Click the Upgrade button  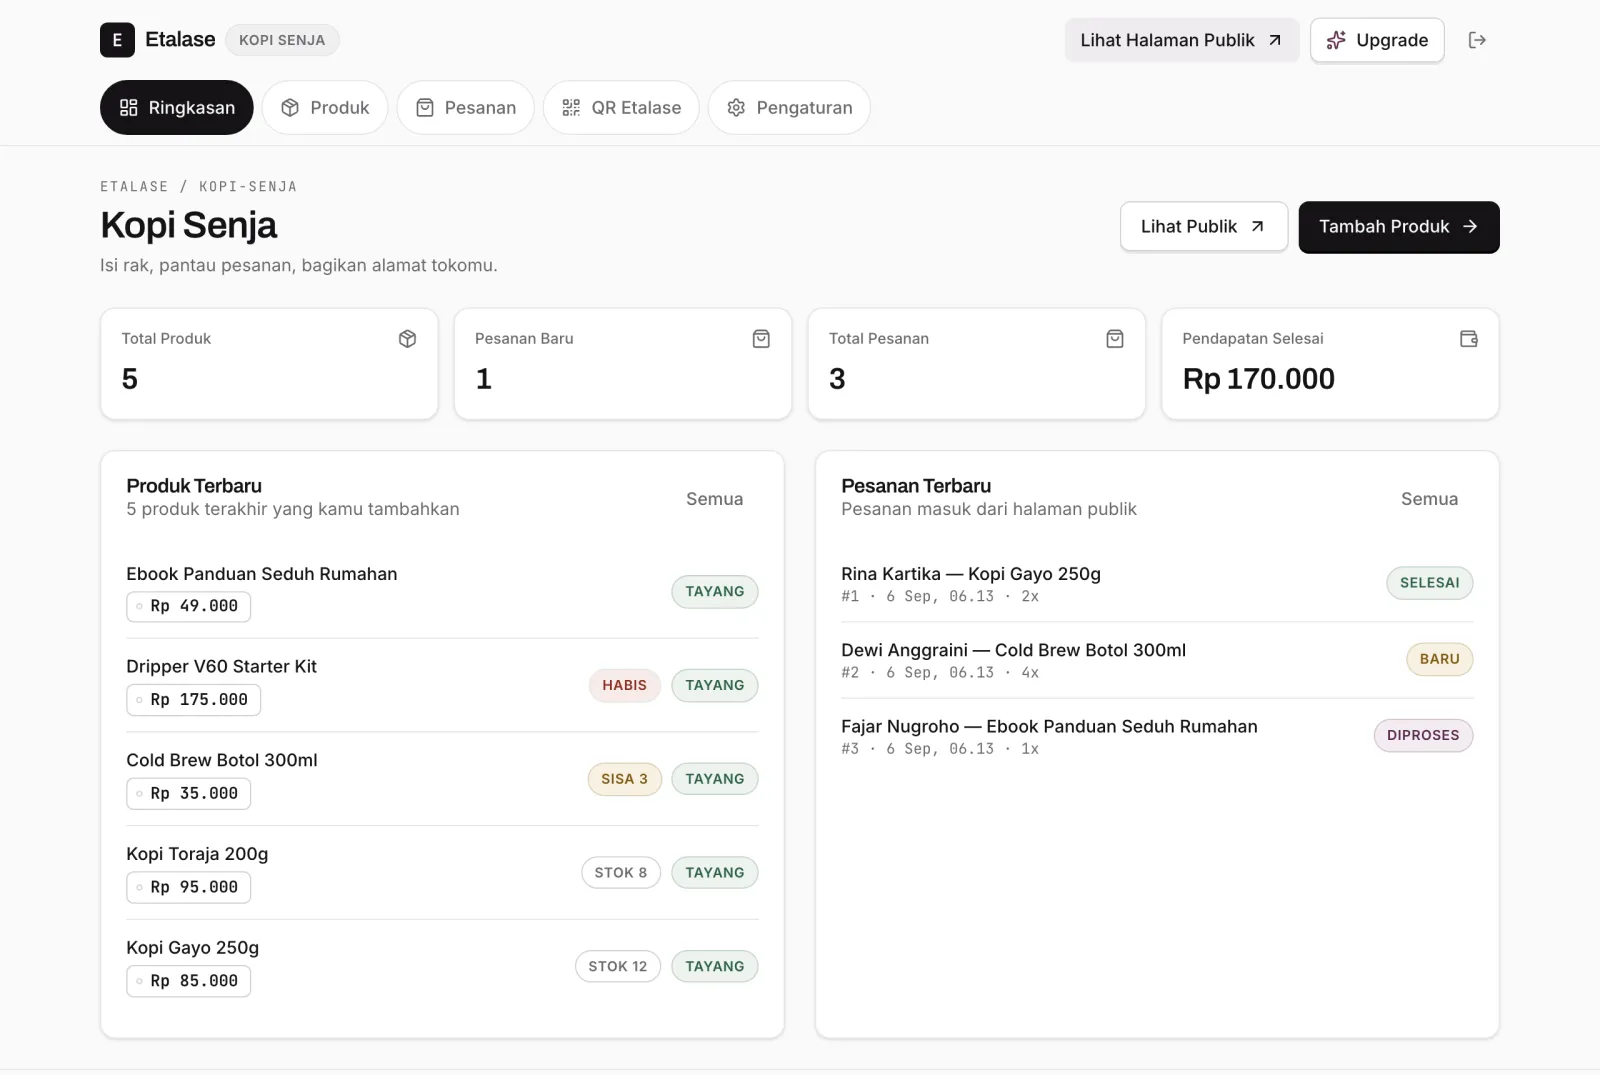(1377, 40)
